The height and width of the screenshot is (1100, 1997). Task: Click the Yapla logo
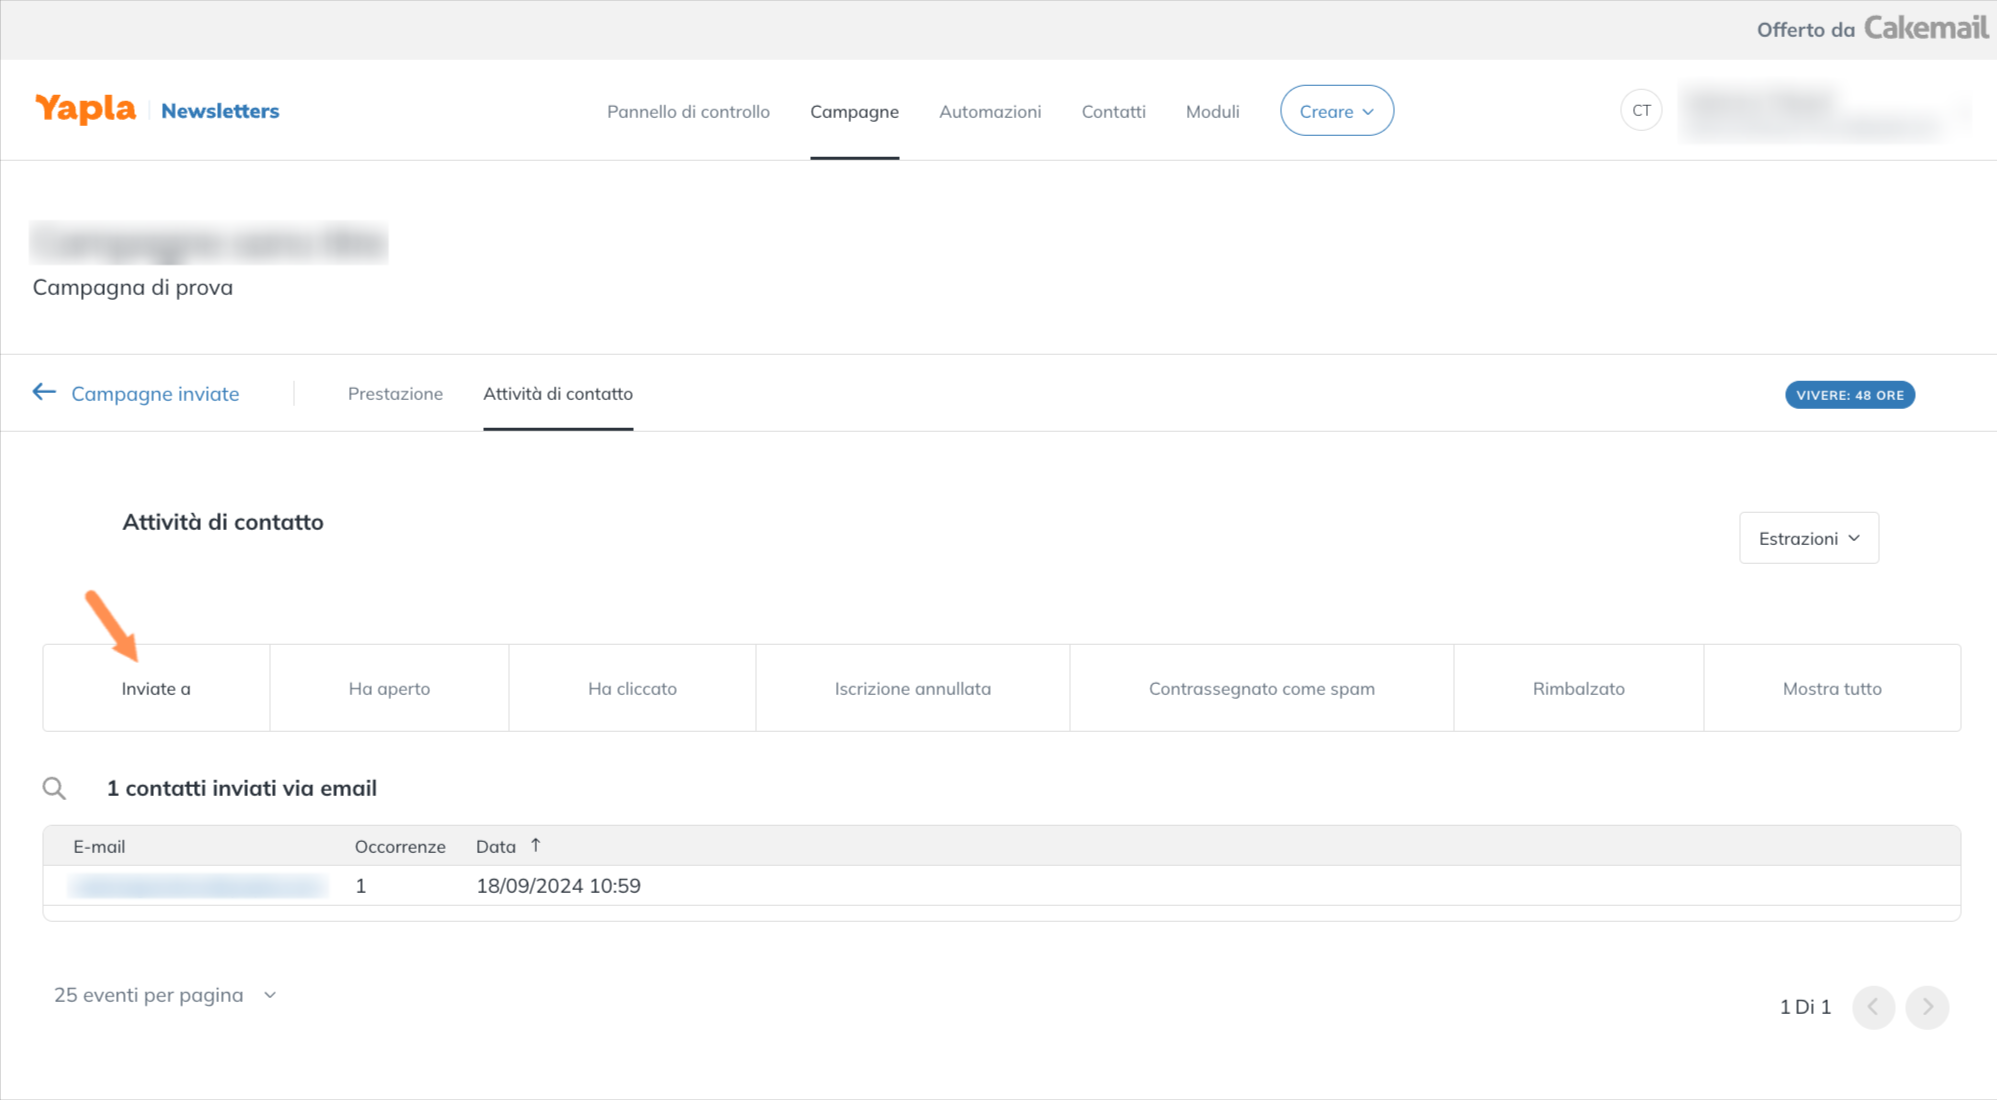[x=85, y=109]
